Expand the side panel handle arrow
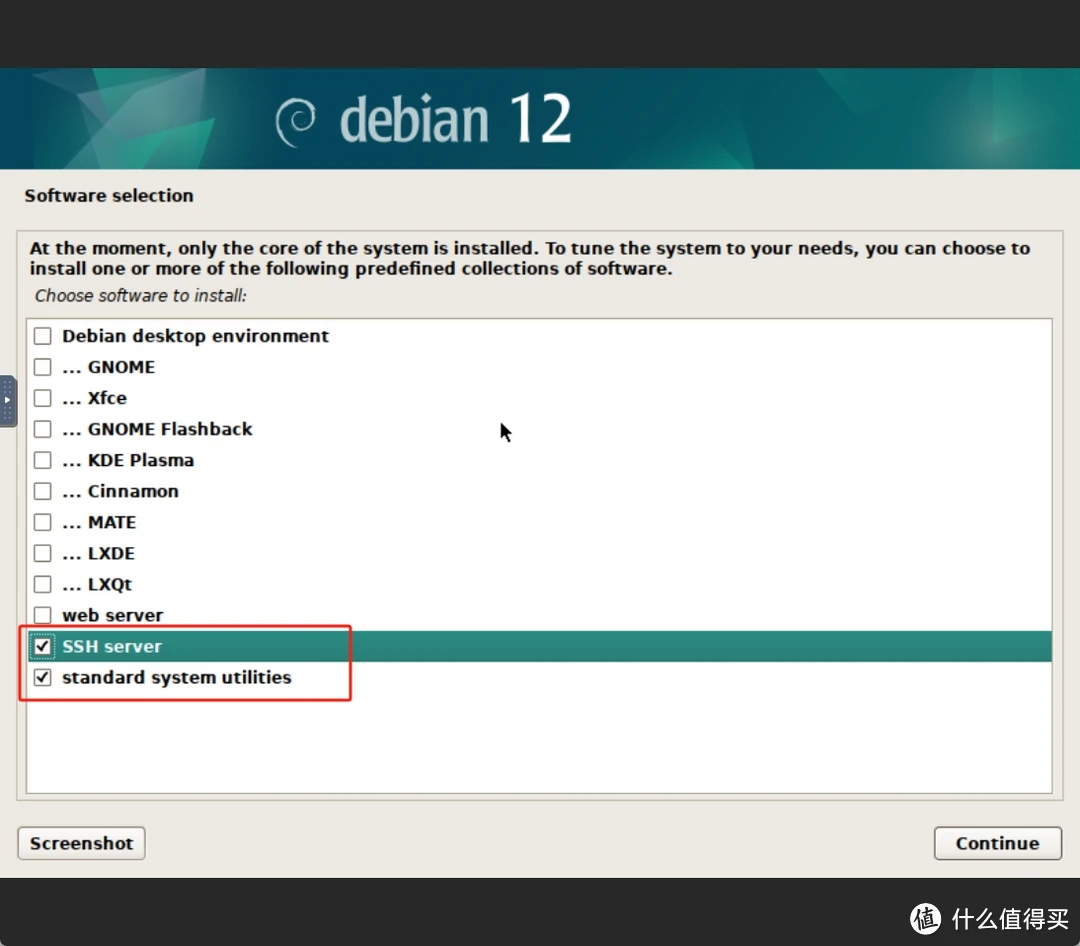 point(8,400)
